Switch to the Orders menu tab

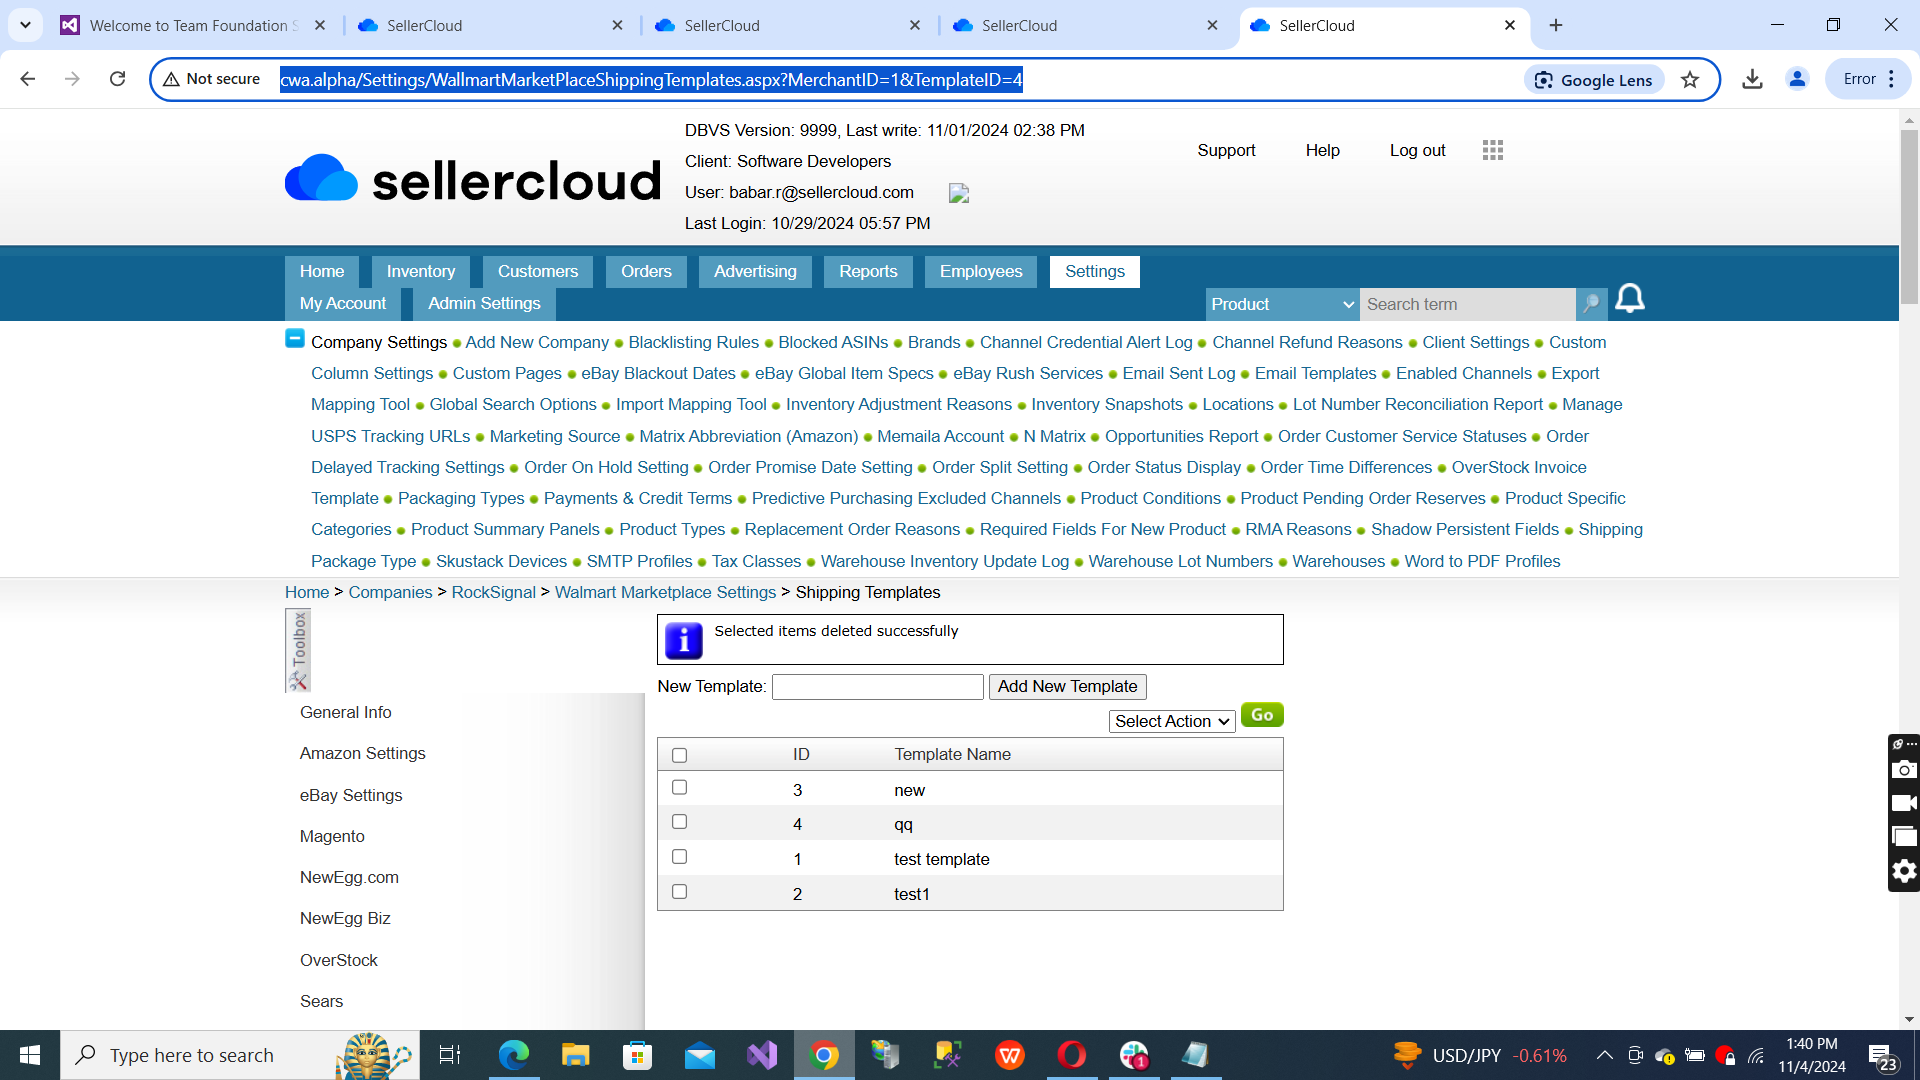tap(645, 271)
